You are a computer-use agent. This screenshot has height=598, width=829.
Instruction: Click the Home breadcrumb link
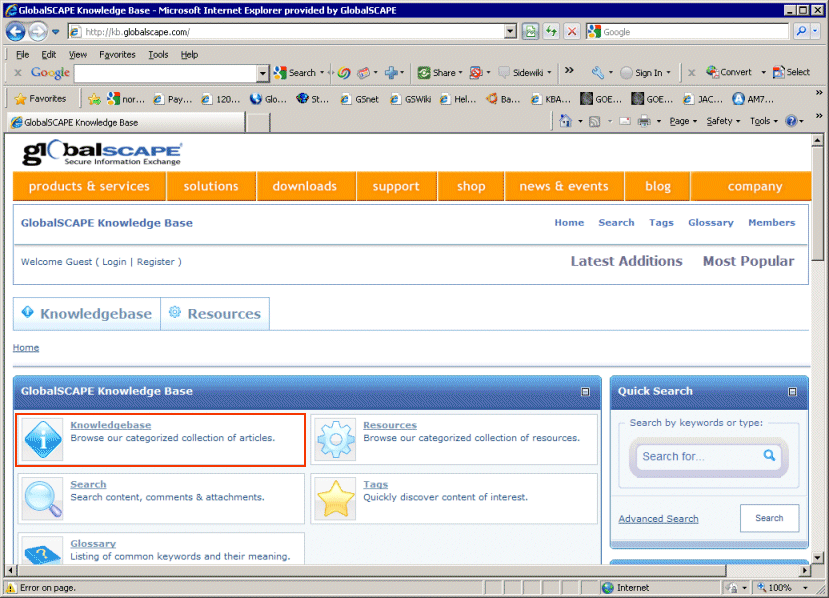tap(26, 347)
